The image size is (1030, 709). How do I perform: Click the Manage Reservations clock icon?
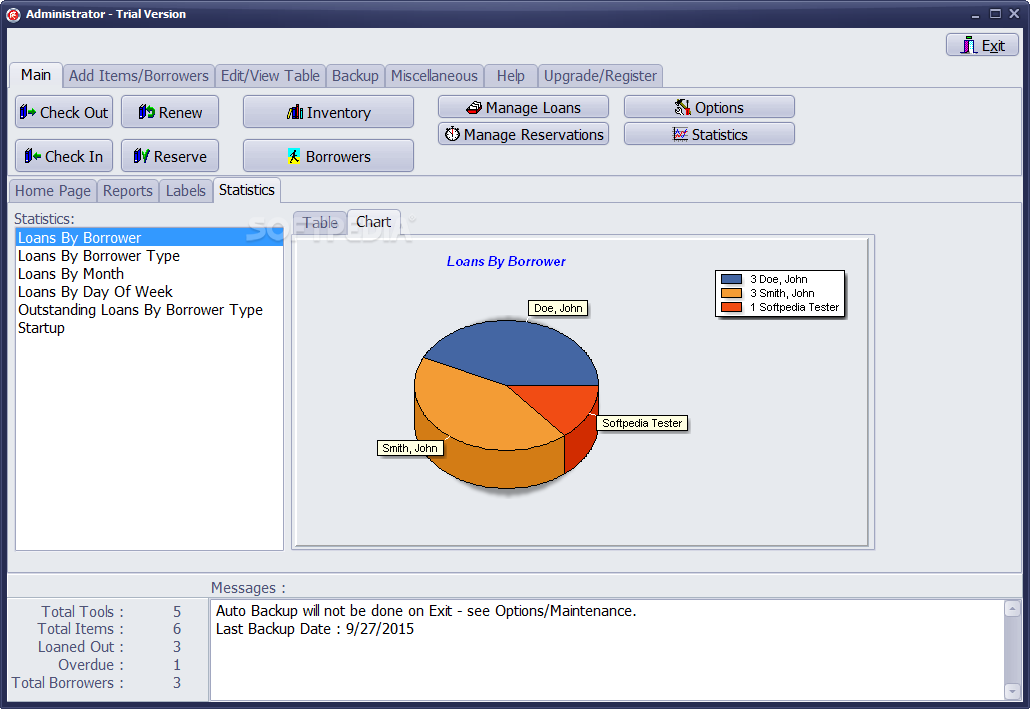point(452,134)
